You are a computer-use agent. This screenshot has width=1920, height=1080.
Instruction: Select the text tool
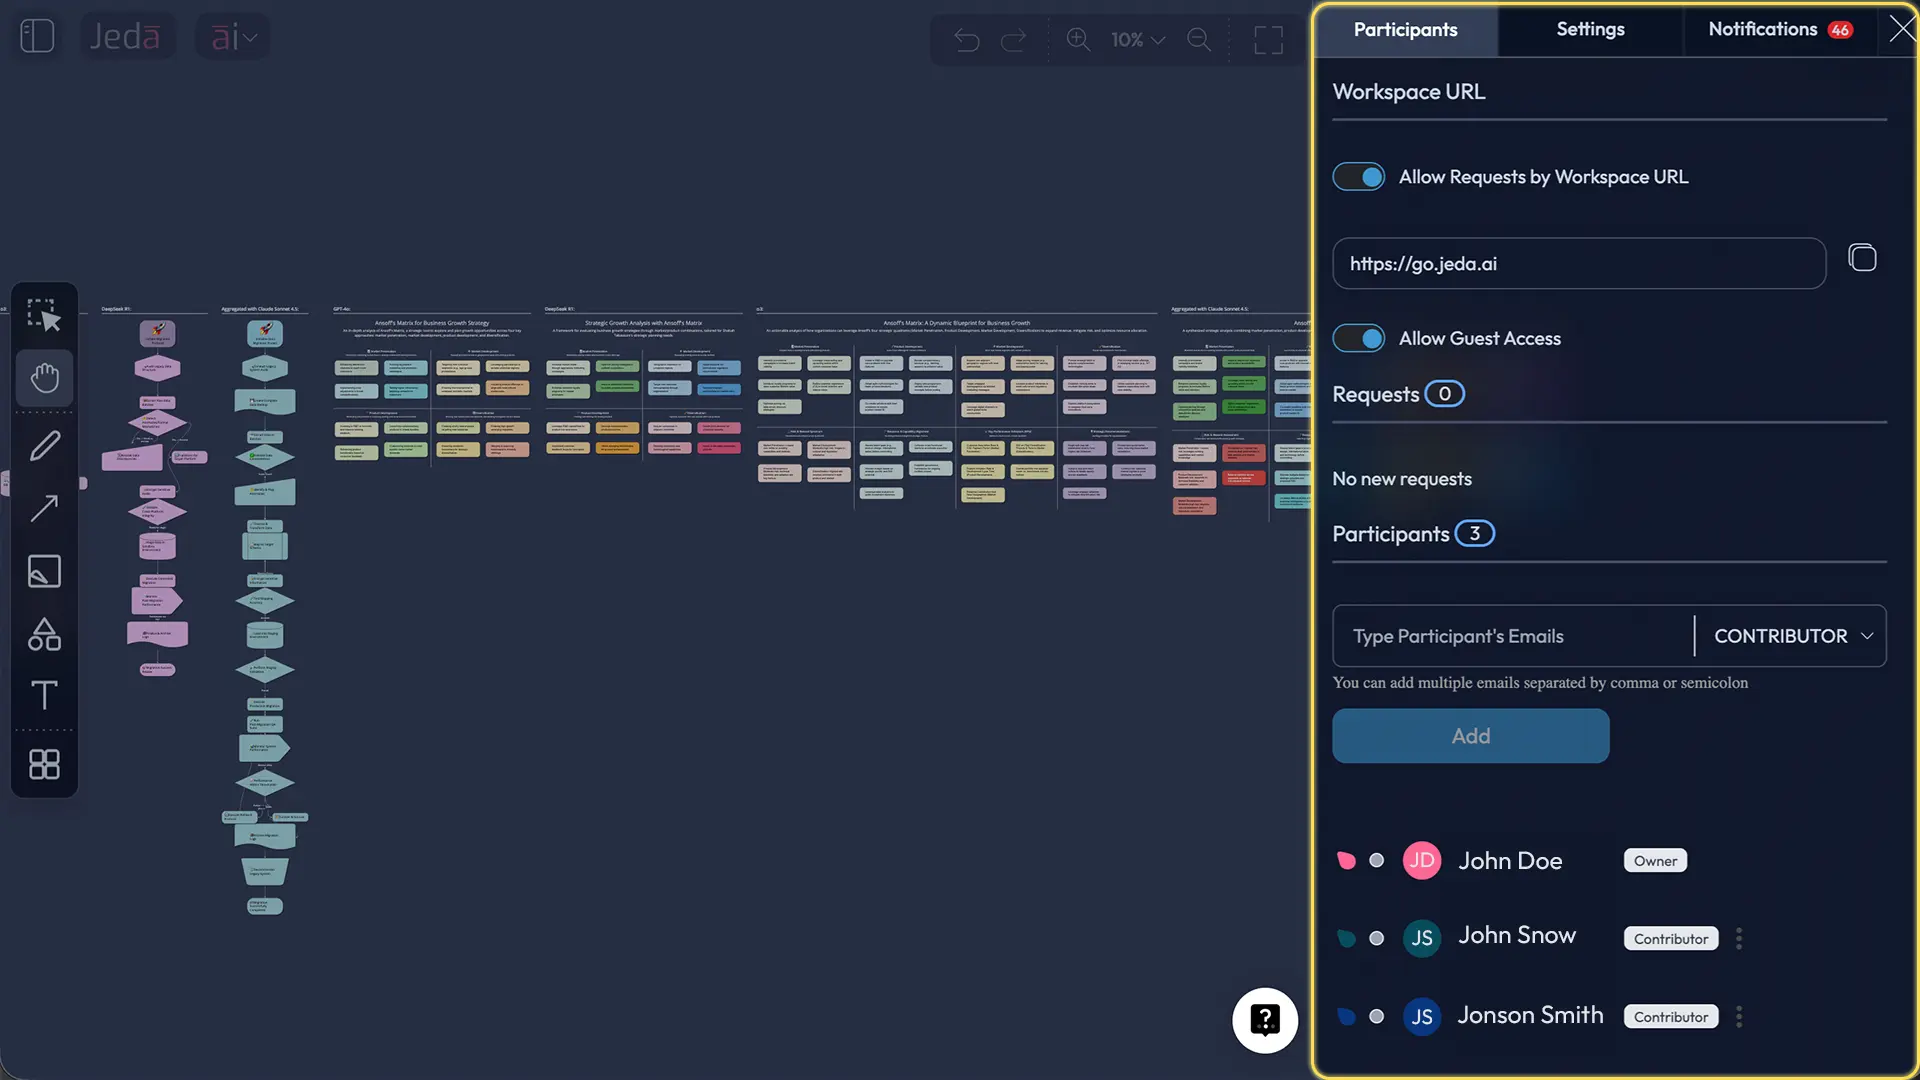44,696
